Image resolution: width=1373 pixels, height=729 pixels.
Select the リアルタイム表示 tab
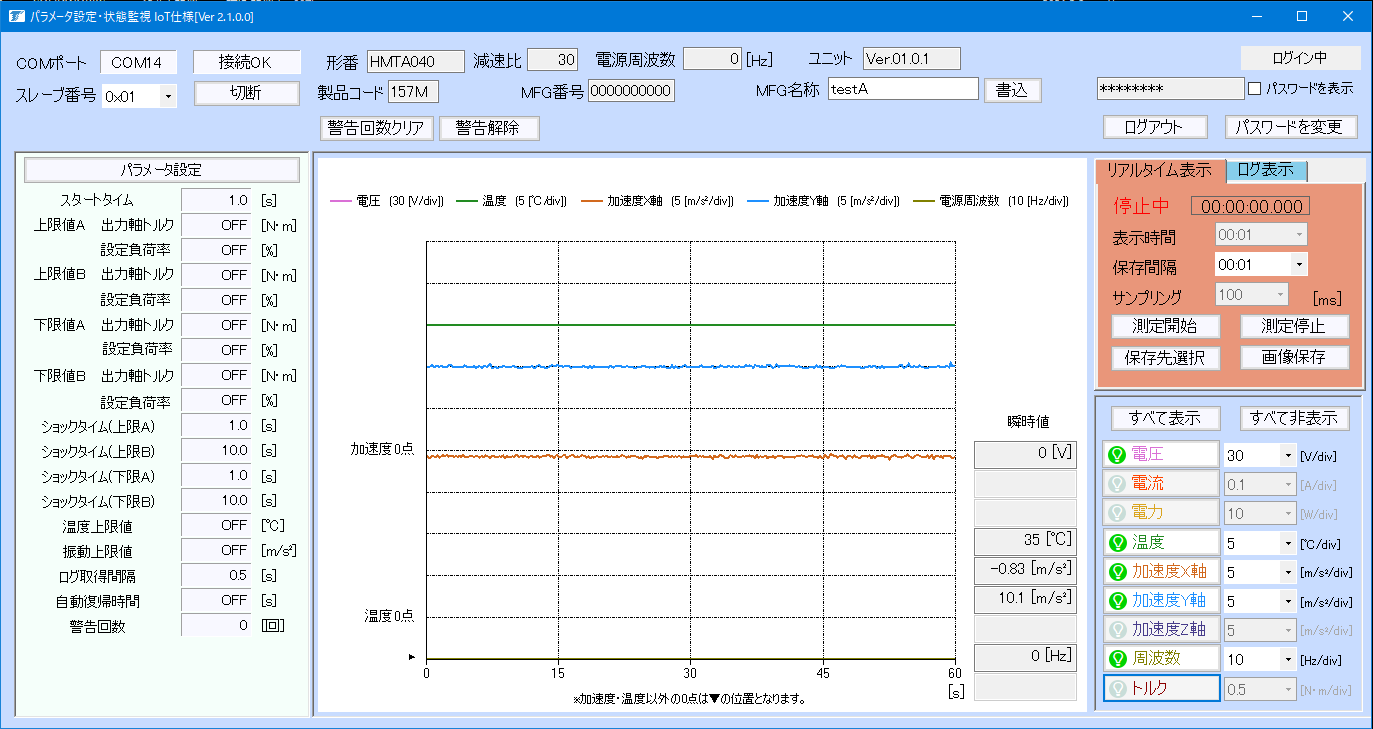click(x=1160, y=170)
